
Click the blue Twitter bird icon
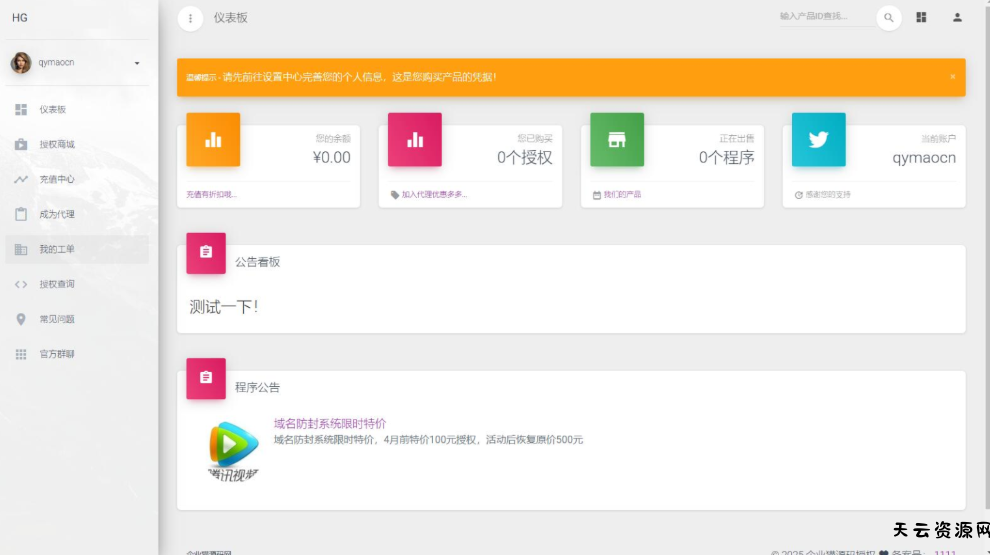(818, 140)
